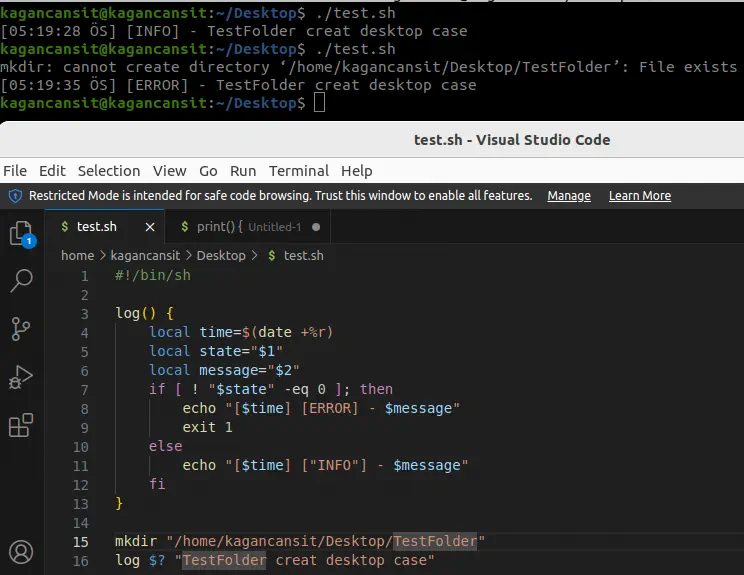
Task: Click the Accounts icon in the activity bar
Action: coord(20,551)
